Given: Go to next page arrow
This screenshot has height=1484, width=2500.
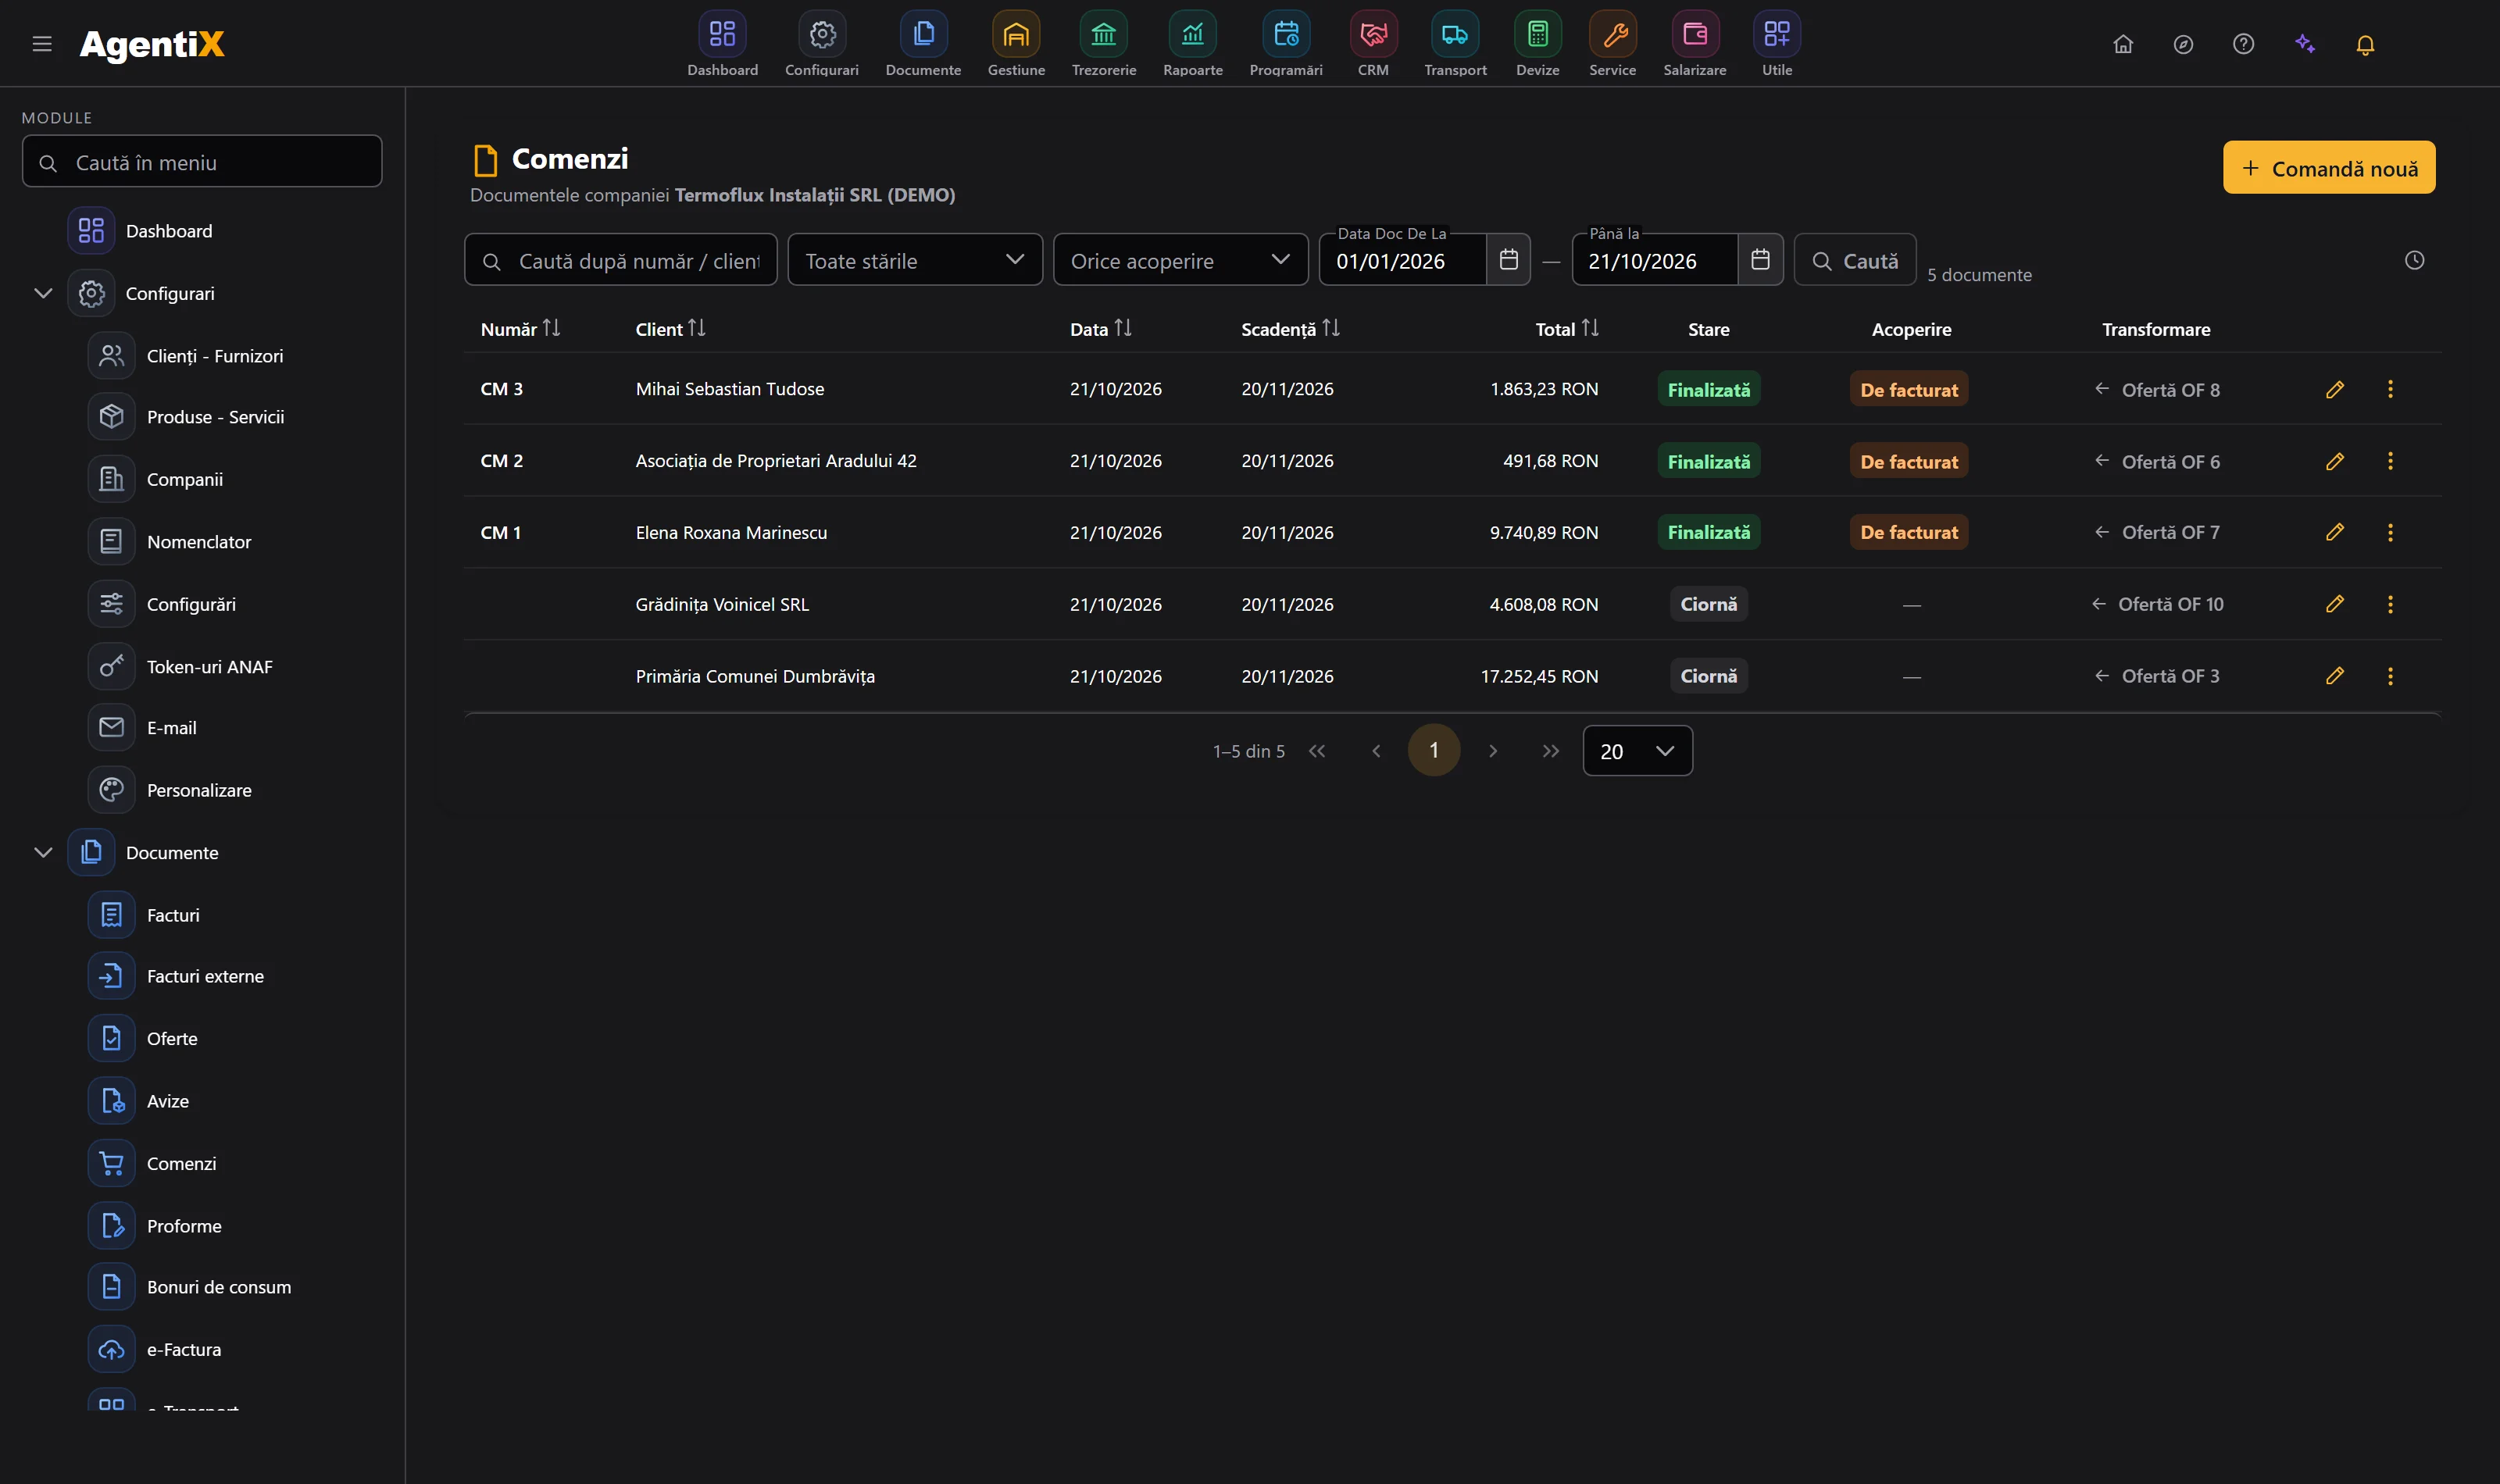Looking at the screenshot, I should click(1492, 750).
